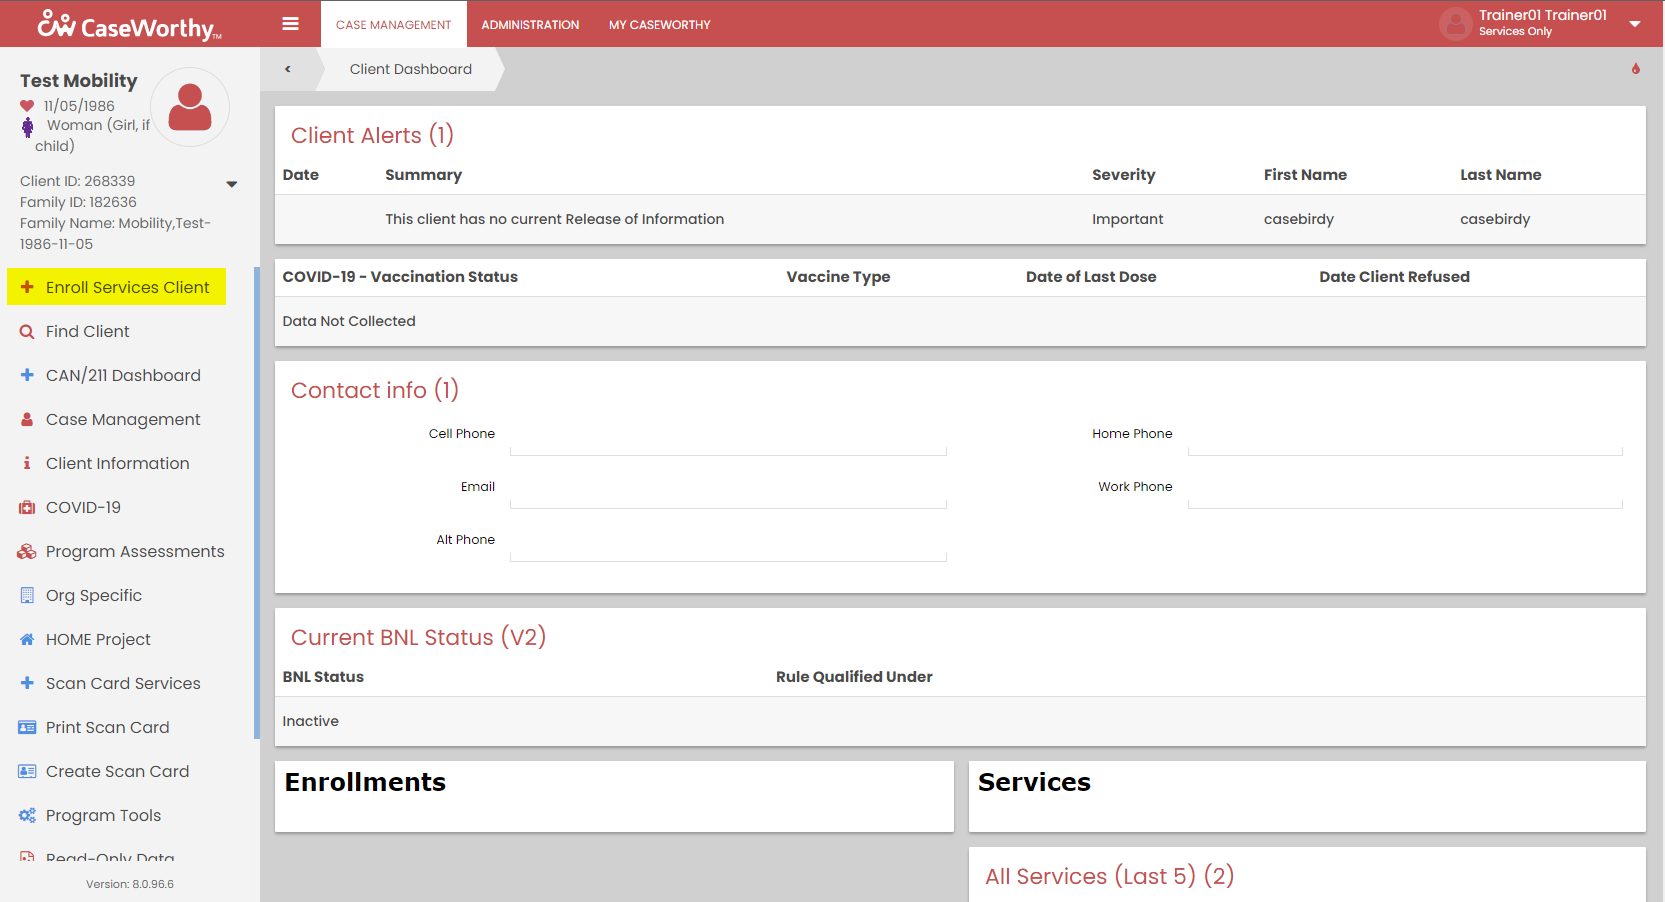Screen dimensions: 1665x902
Task: Click the Print Scan Card icon
Action: click(27, 728)
